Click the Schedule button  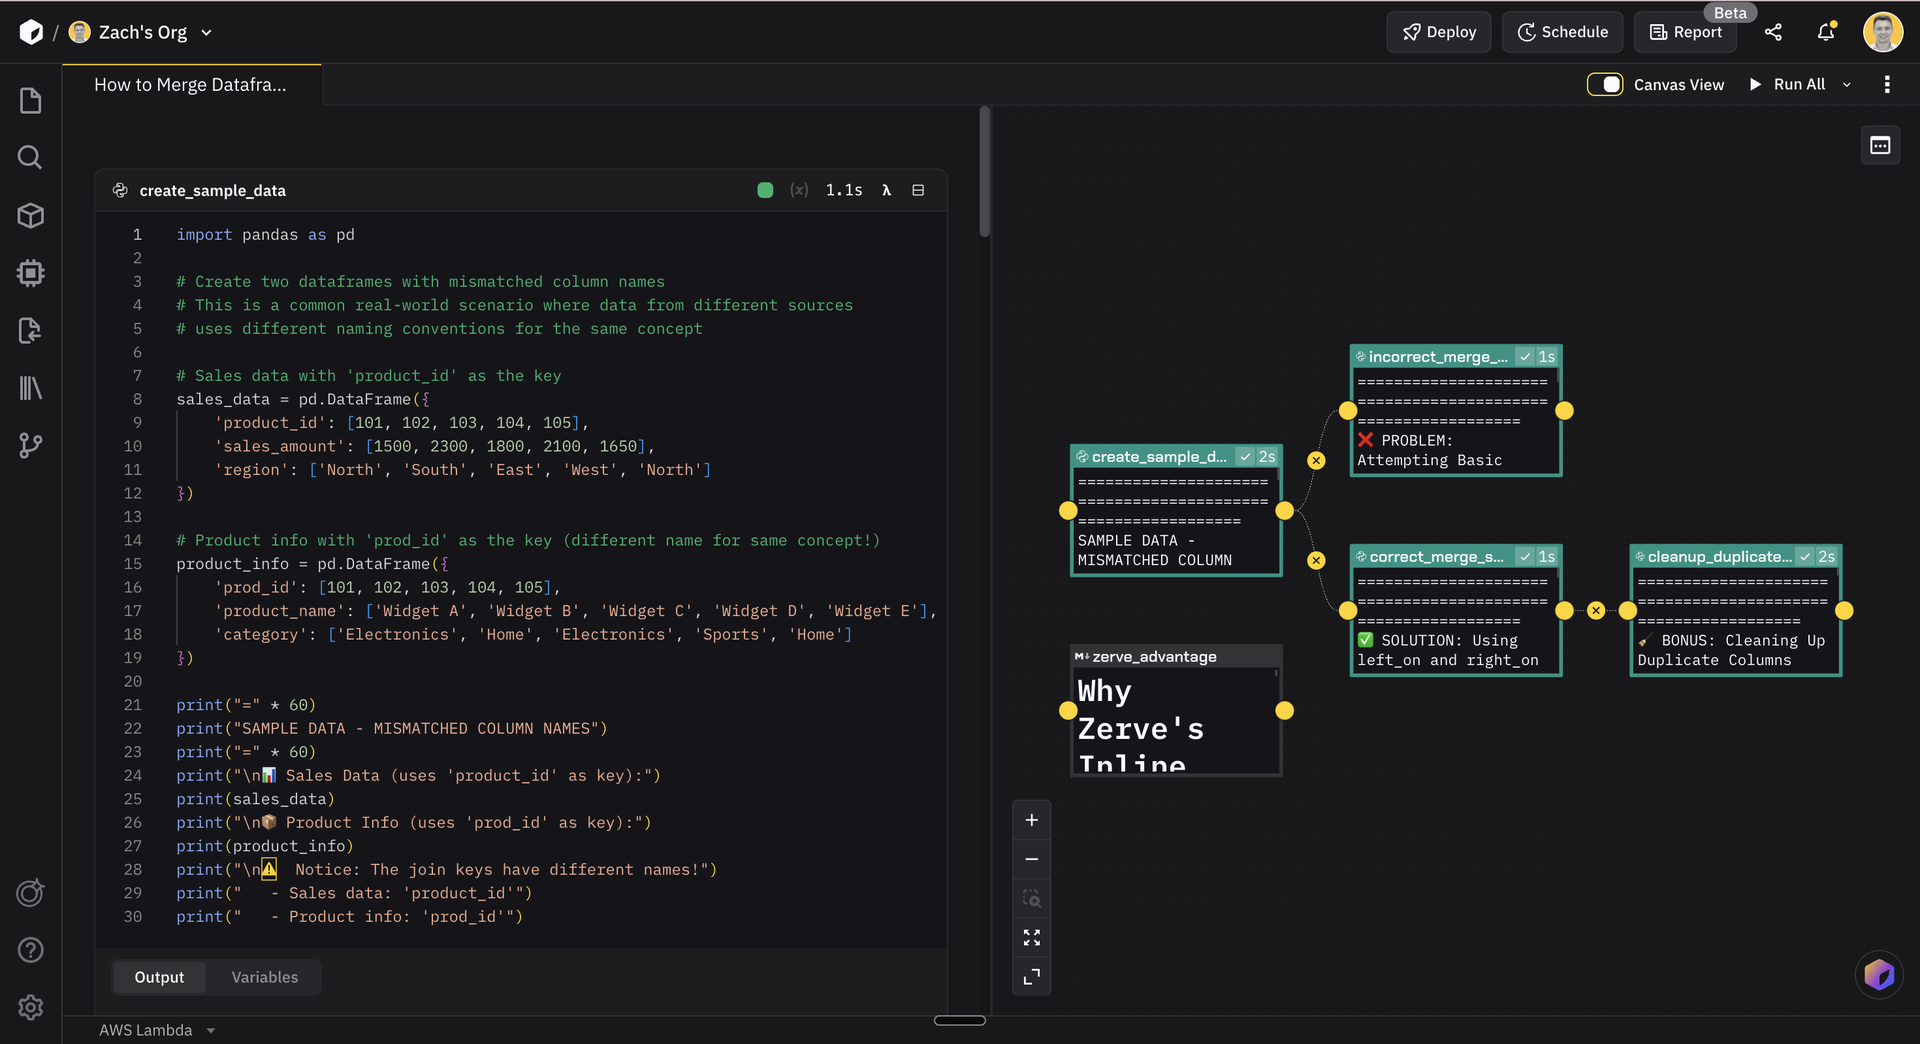coord(1563,32)
